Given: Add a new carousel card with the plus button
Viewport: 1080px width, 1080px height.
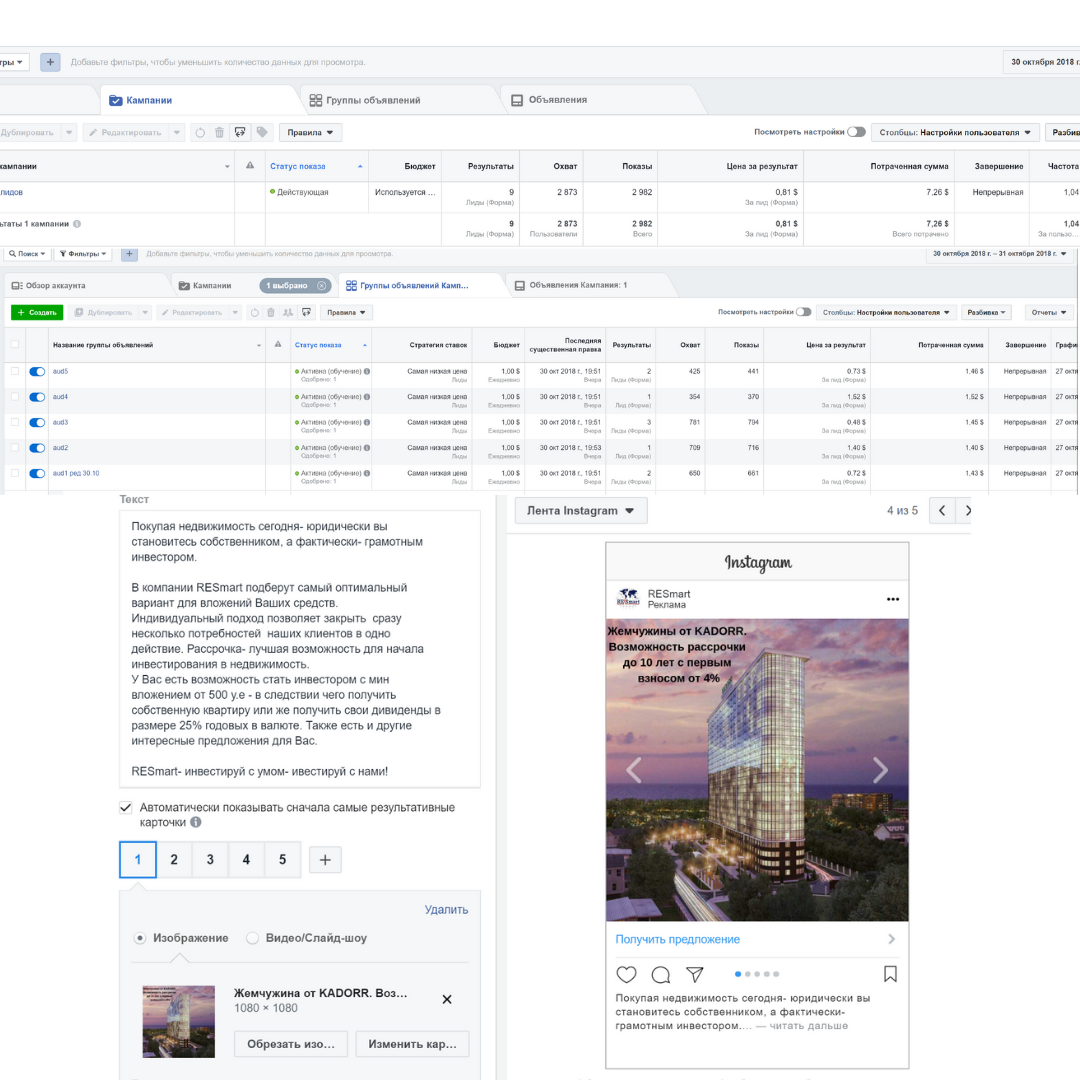Looking at the screenshot, I should [x=325, y=860].
